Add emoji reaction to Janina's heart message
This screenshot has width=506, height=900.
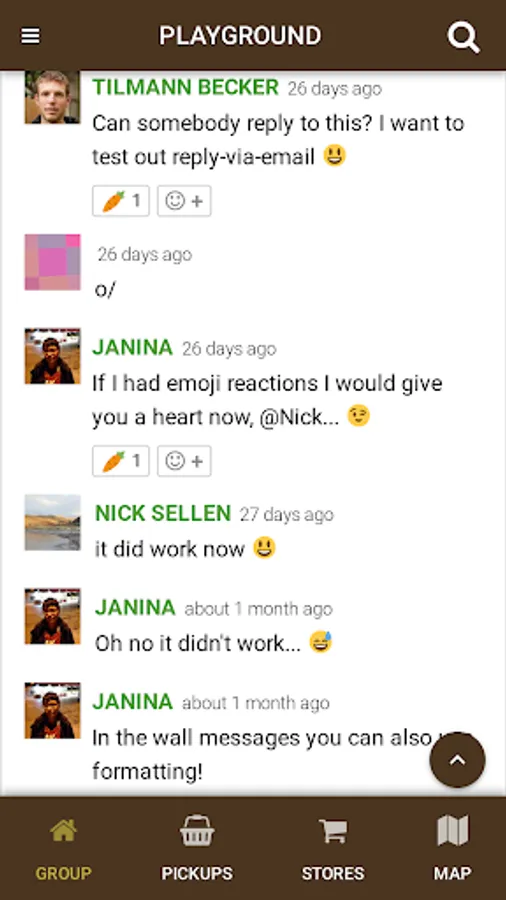tap(184, 461)
